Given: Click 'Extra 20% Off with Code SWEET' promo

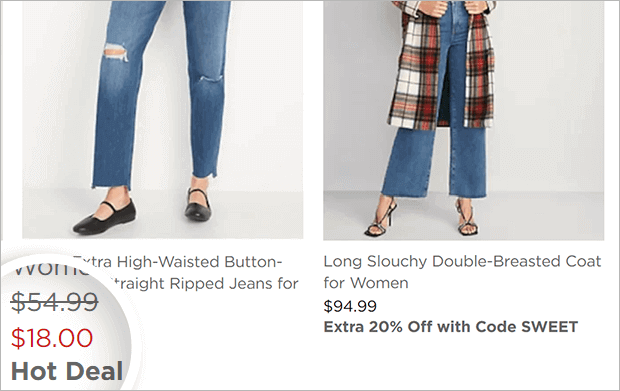Looking at the screenshot, I should point(451,327).
